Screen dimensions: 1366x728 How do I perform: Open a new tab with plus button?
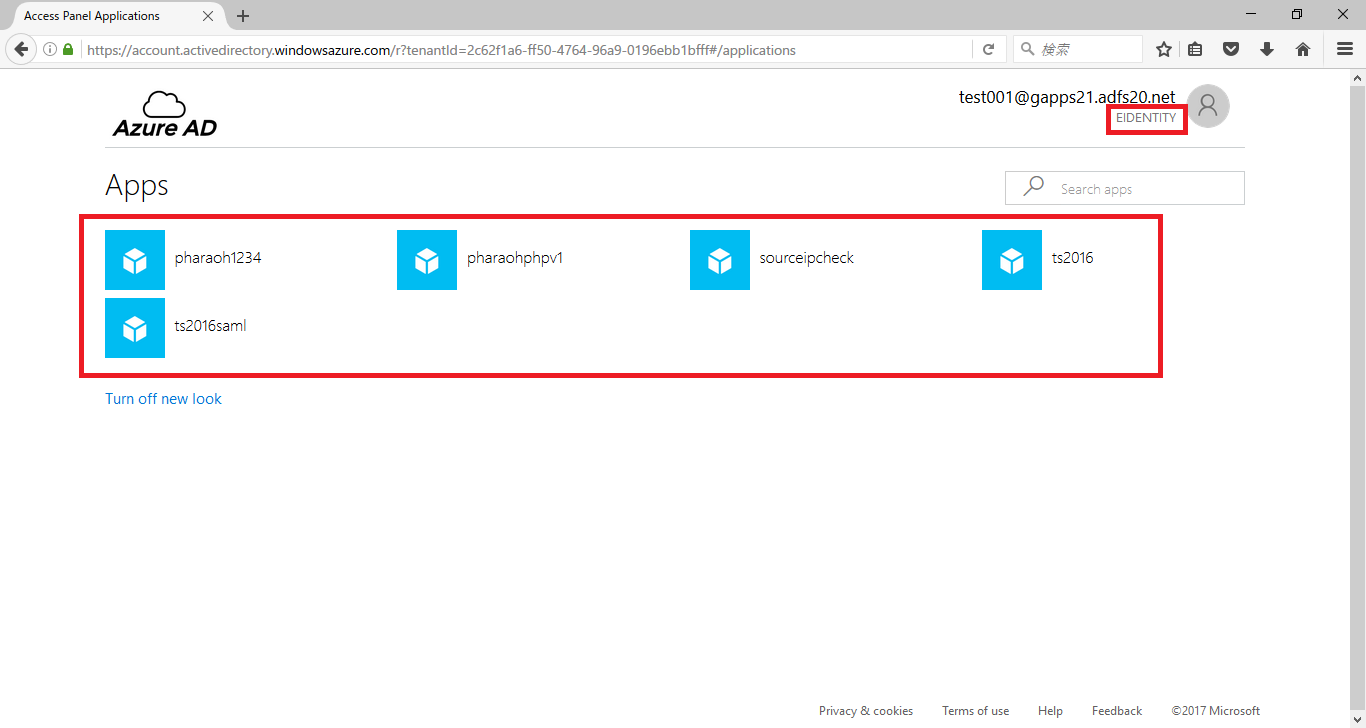coord(243,16)
